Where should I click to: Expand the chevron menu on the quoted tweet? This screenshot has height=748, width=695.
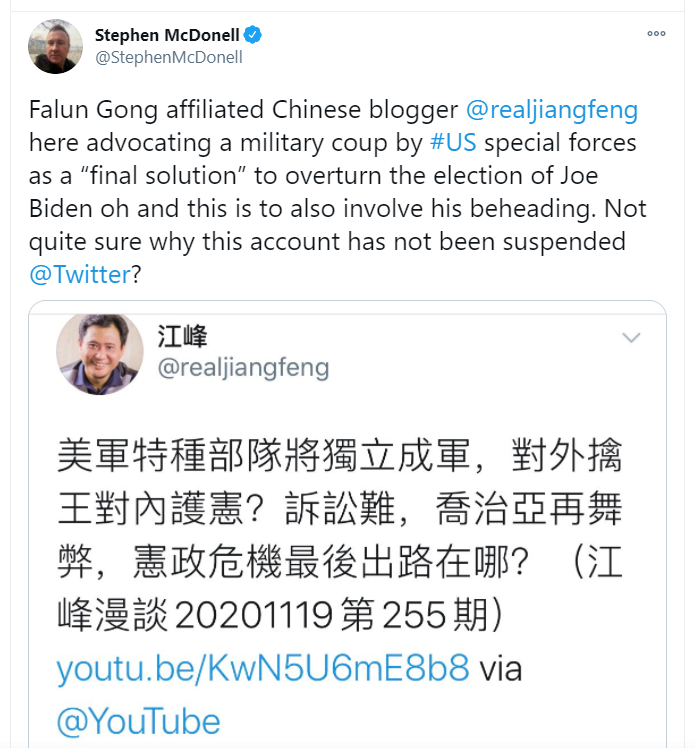click(x=631, y=338)
